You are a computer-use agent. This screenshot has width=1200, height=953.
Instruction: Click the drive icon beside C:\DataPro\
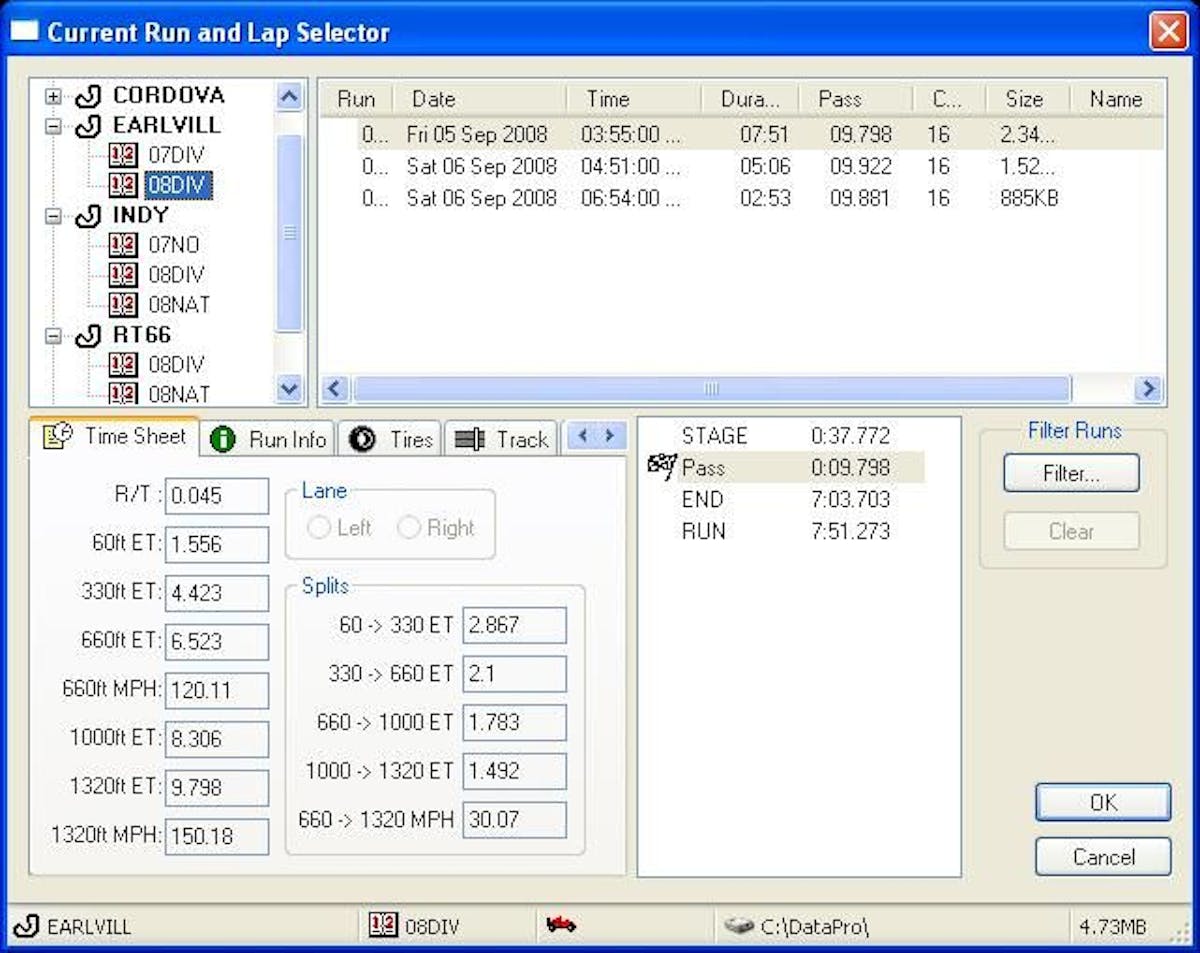(739, 926)
